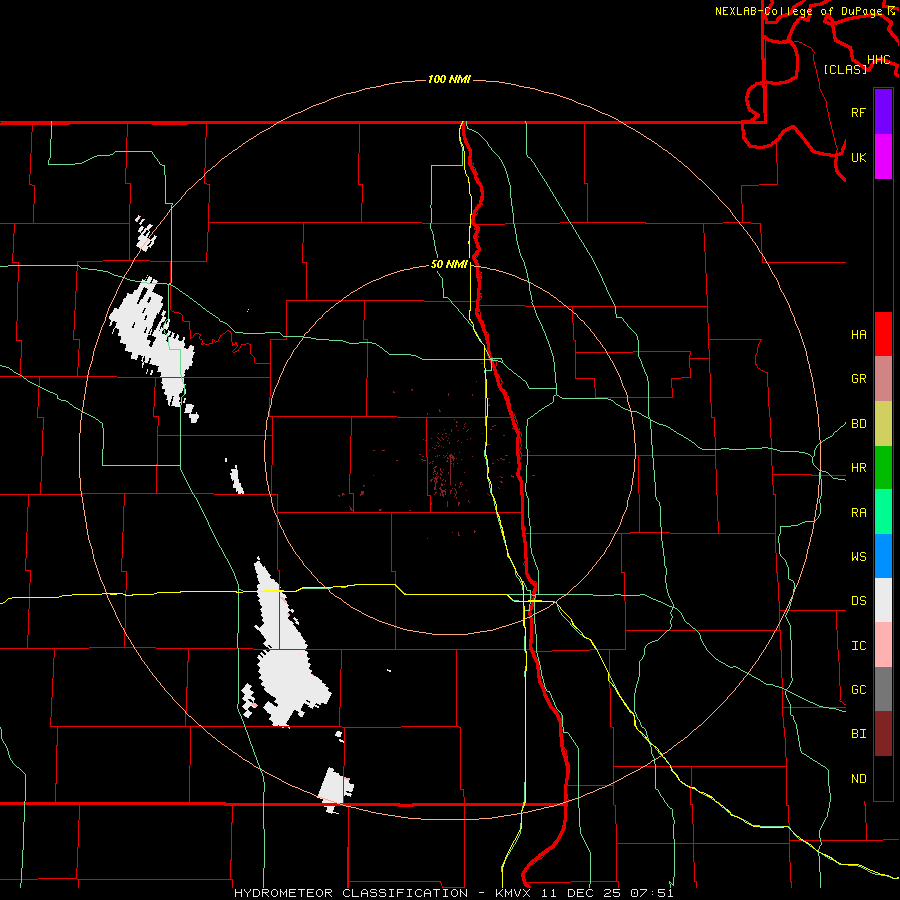Click the dark brown BI swatch
The image size is (900, 900).
click(883, 734)
